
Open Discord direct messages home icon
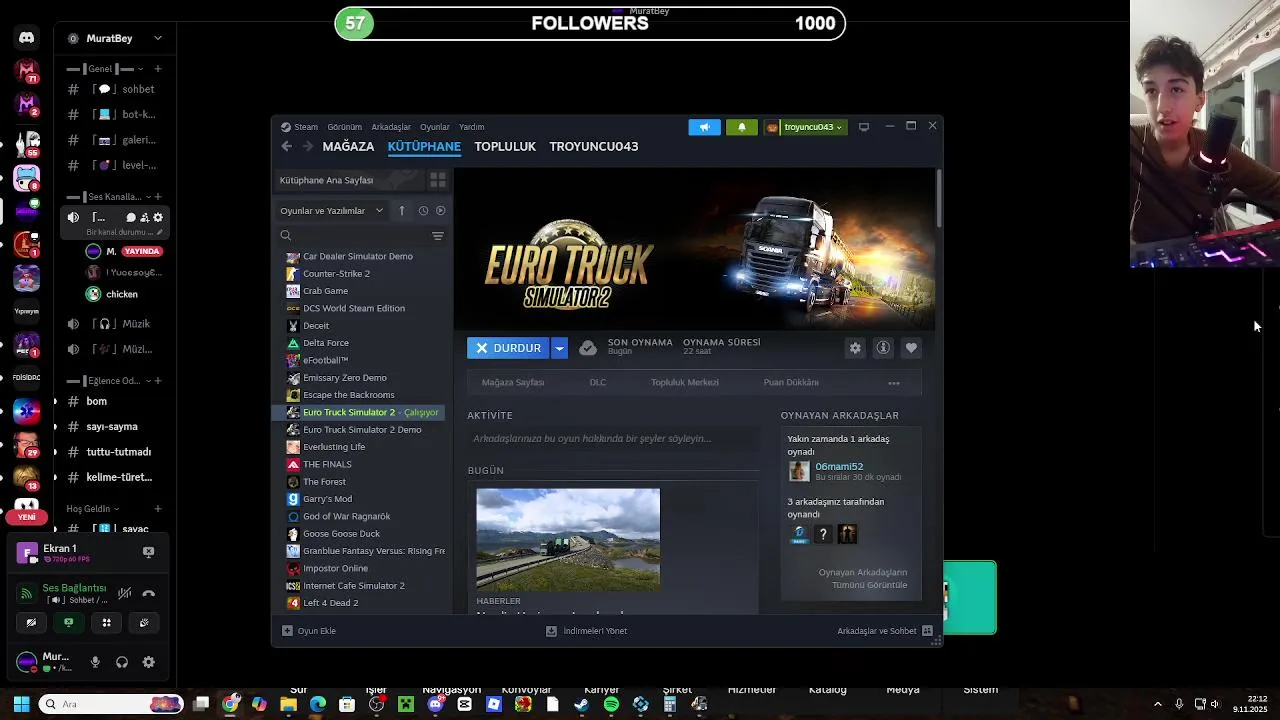[27, 38]
